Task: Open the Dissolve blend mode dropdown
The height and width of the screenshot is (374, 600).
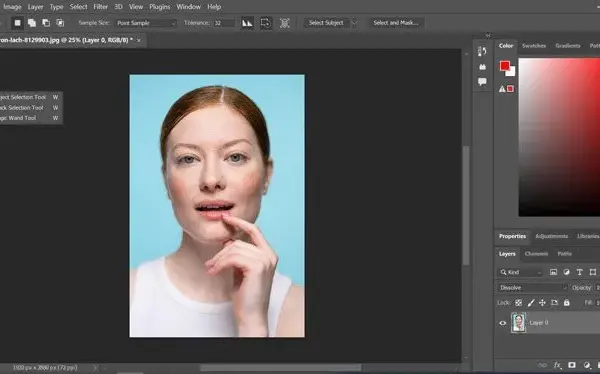Action: [532, 287]
